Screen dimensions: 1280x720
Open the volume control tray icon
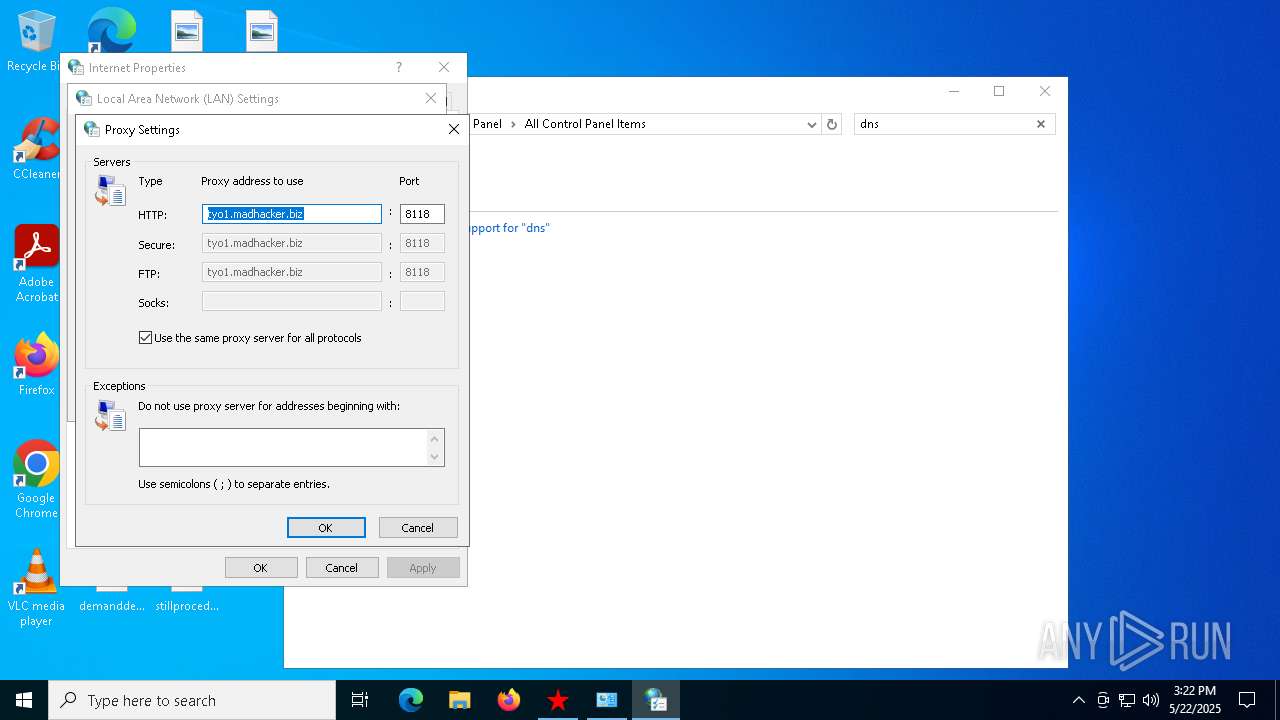[1151, 700]
